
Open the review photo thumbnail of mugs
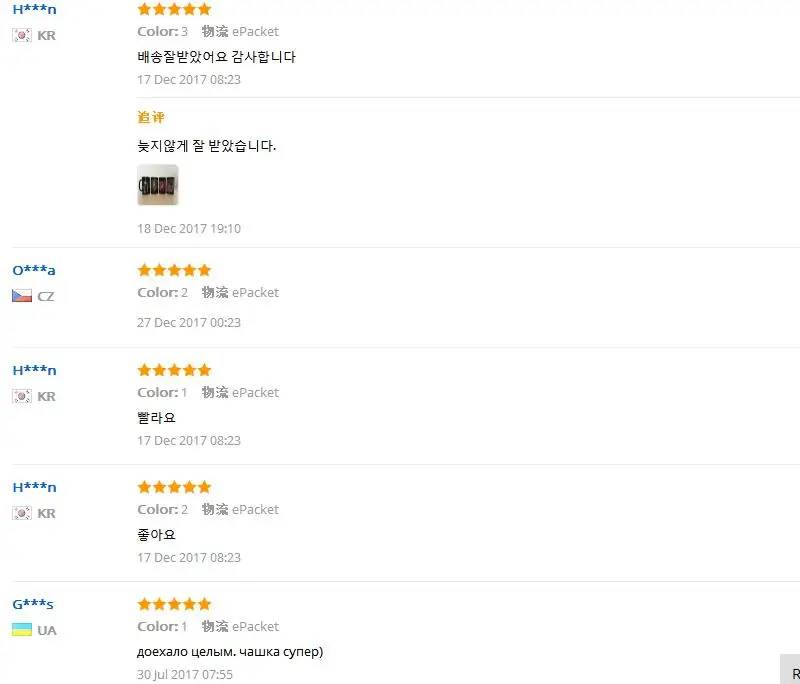coord(158,185)
